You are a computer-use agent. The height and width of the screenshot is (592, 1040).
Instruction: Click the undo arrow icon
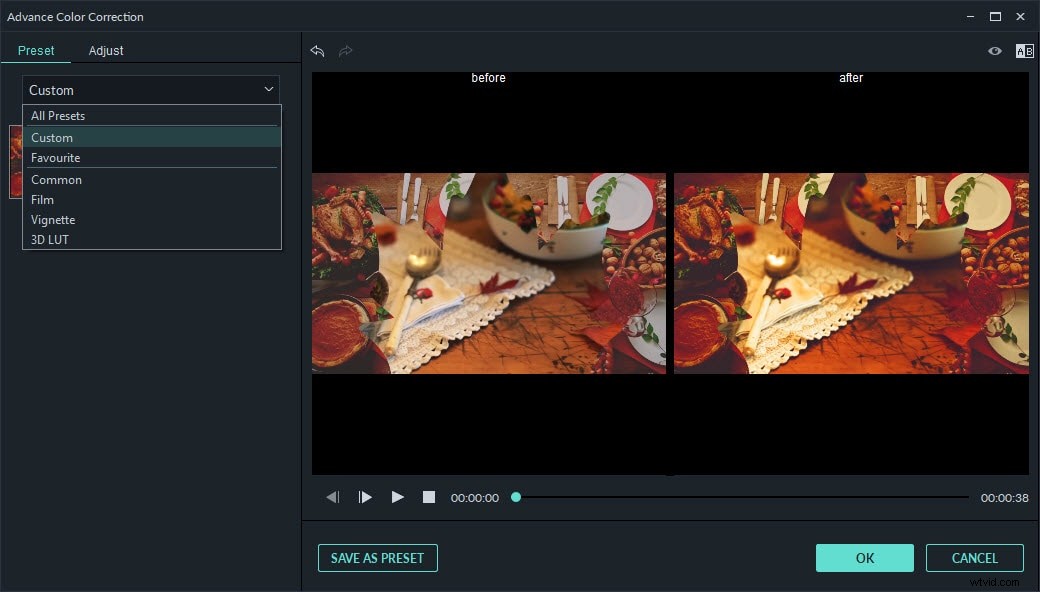(318, 51)
